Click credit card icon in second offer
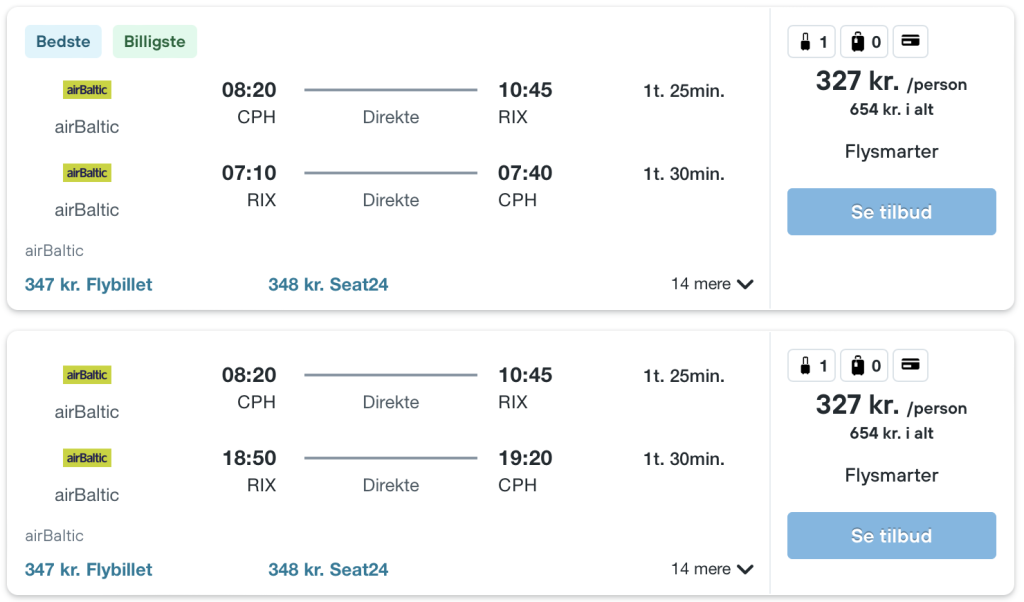The height and width of the screenshot is (602, 1024). pos(910,365)
